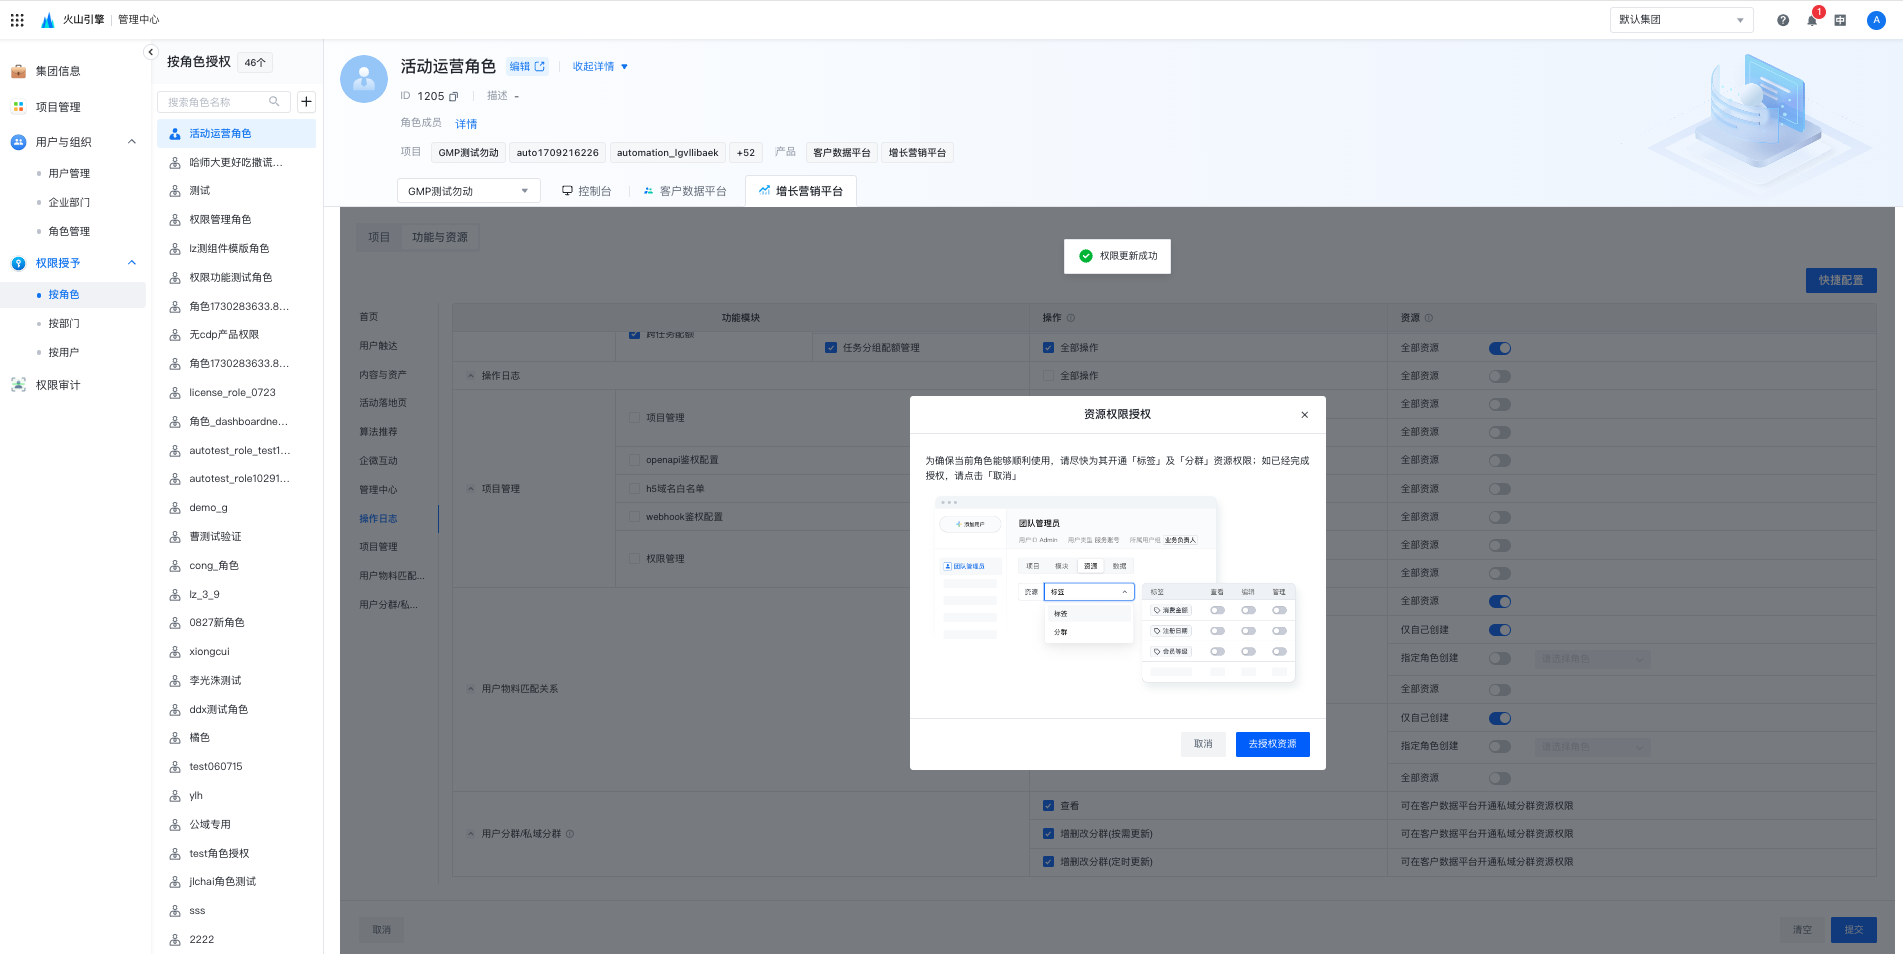Click the 集团信息 sidebar icon

coord(18,71)
